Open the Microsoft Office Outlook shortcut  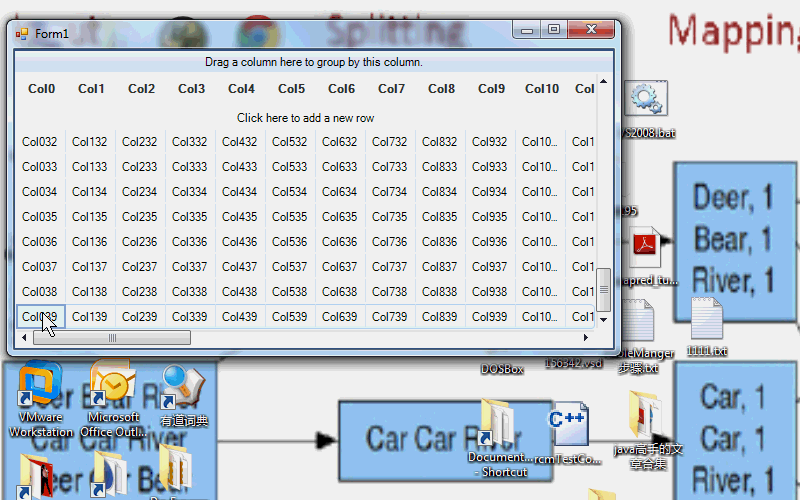pyautogui.click(x=113, y=399)
